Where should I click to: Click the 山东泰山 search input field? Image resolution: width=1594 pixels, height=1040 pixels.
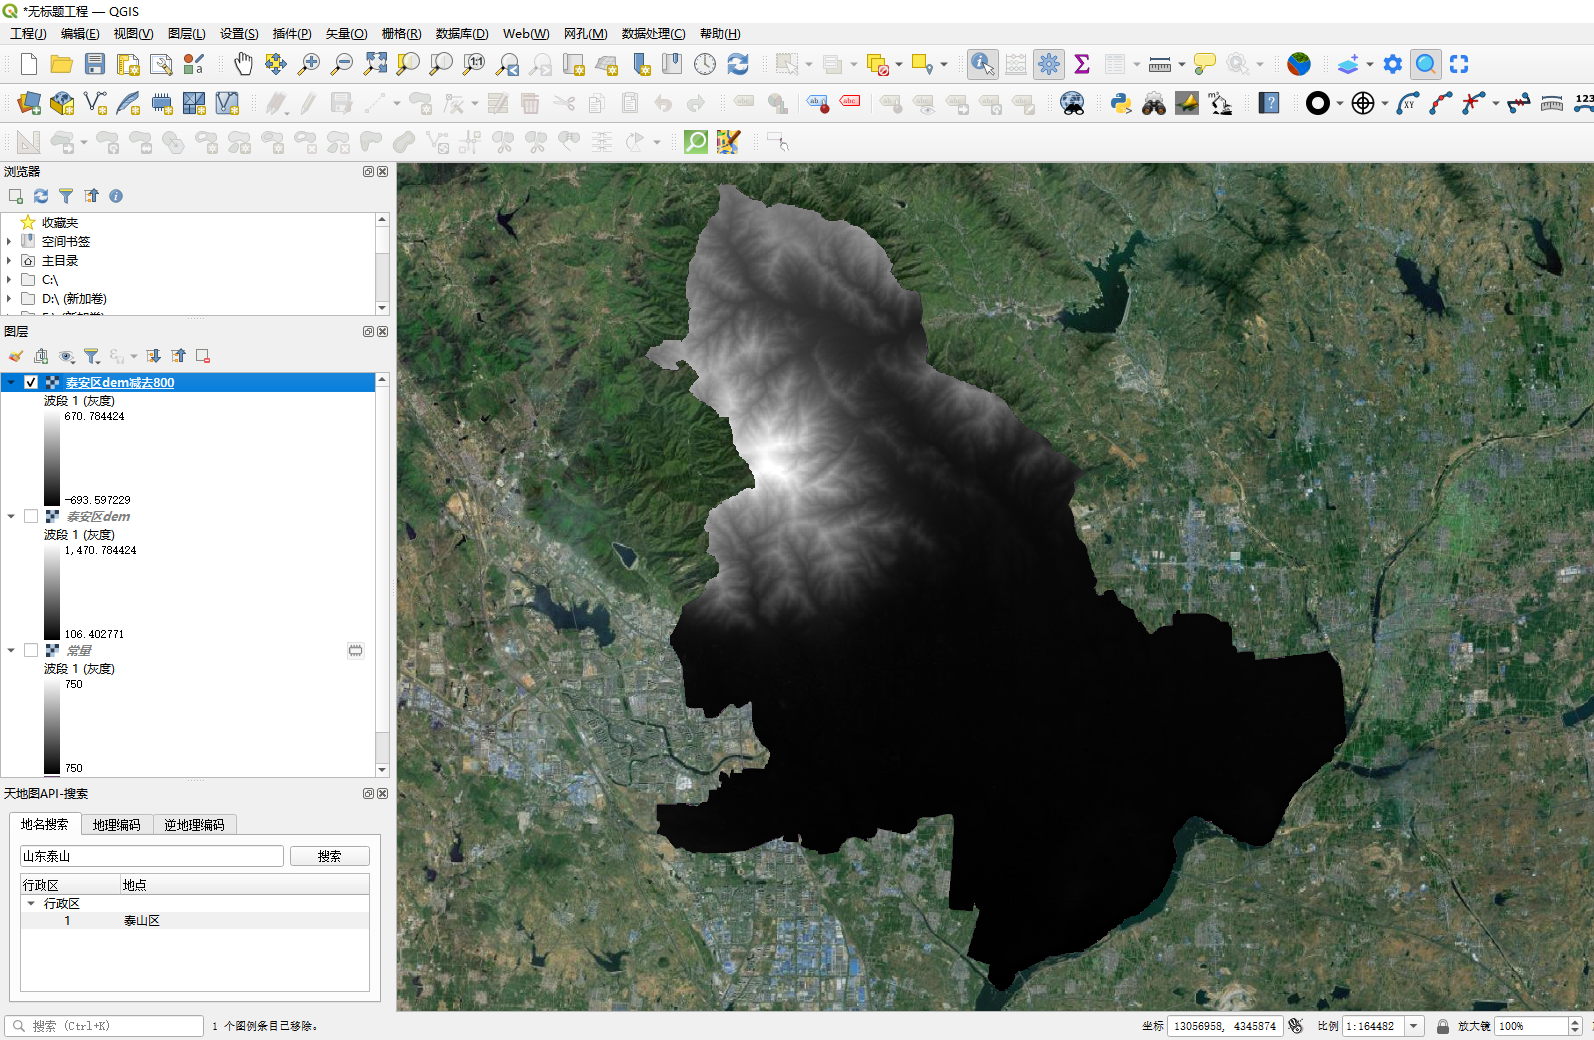click(x=152, y=856)
